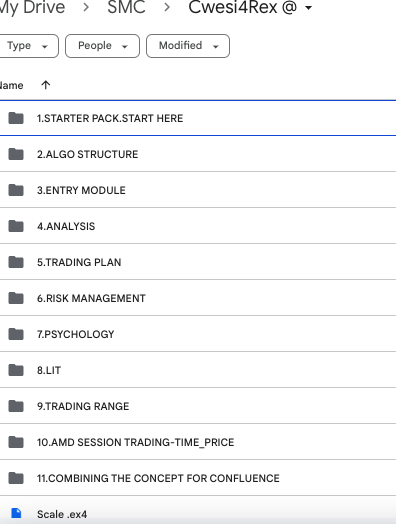The image size is (396, 524).
Task: Select 10.AMD SESSION TRADING-TIME_PRICE folder
Action: [198, 442]
